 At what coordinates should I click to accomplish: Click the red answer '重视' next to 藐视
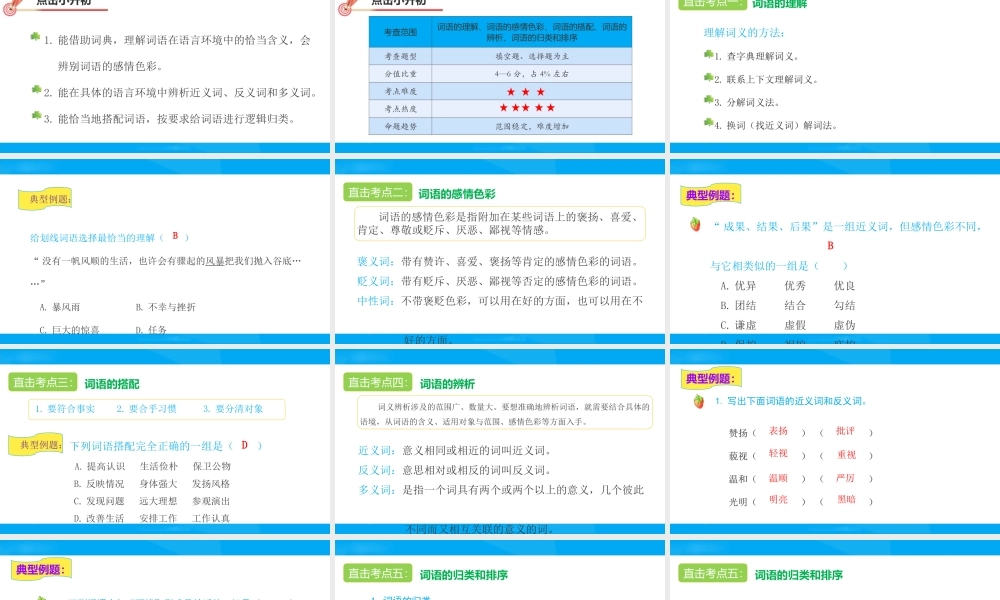[x=846, y=455]
